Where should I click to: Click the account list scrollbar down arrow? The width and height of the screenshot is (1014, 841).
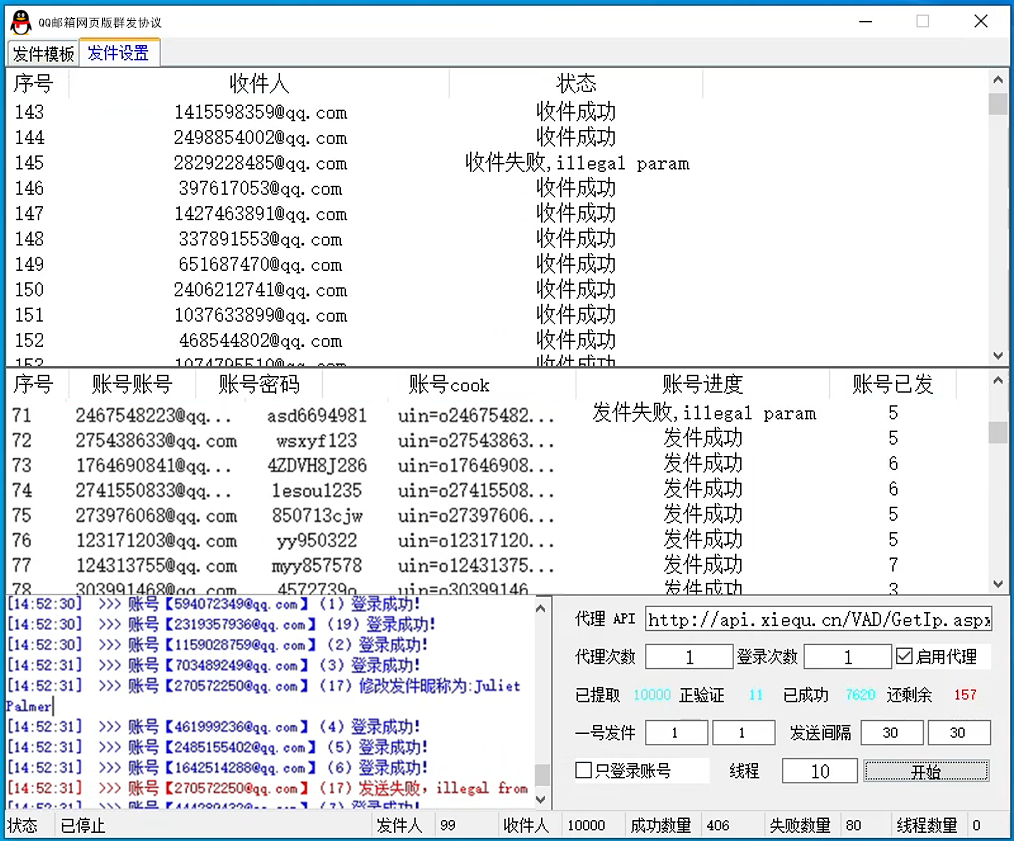pos(997,584)
